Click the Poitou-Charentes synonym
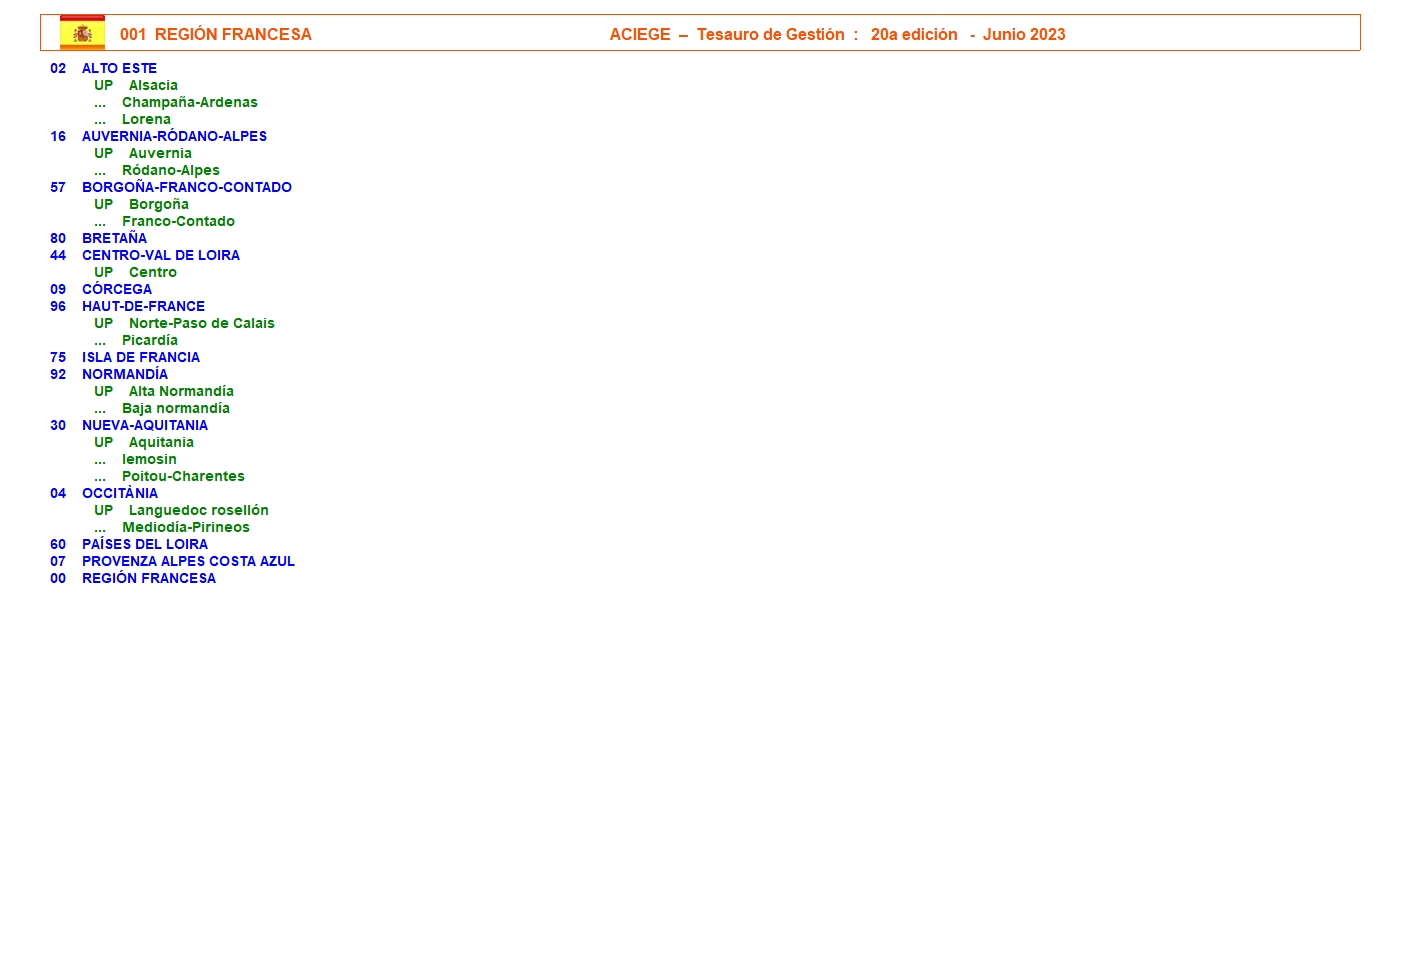The width and height of the screenshot is (1410, 980). tap(183, 476)
